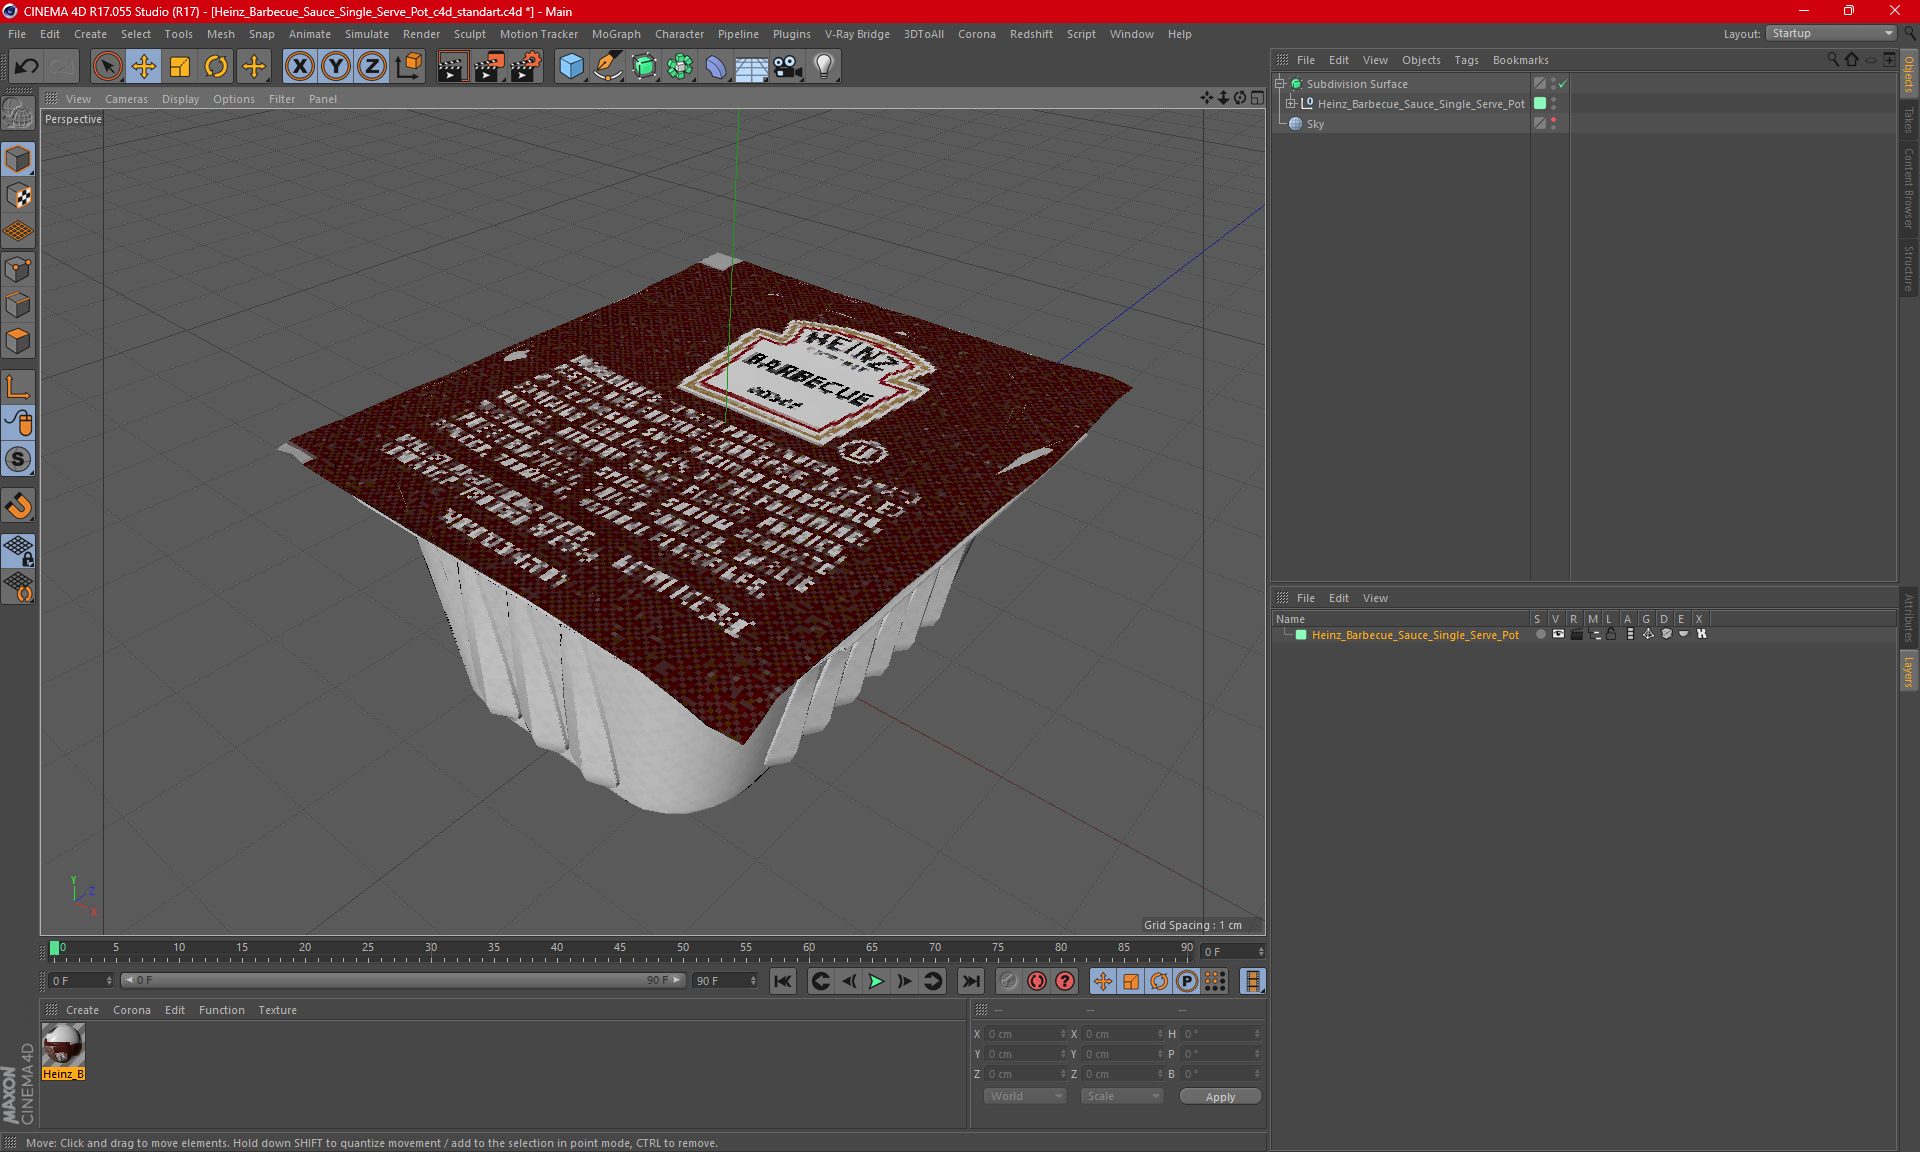This screenshot has width=1920, height=1152.
Task: Add a Camera object
Action: (x=787, y=67)
